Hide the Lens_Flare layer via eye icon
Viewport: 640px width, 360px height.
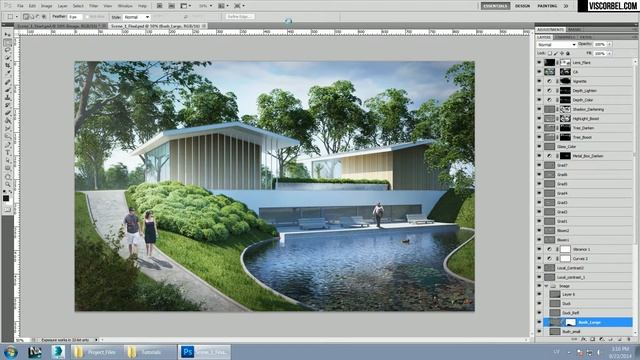click(539, 62)
